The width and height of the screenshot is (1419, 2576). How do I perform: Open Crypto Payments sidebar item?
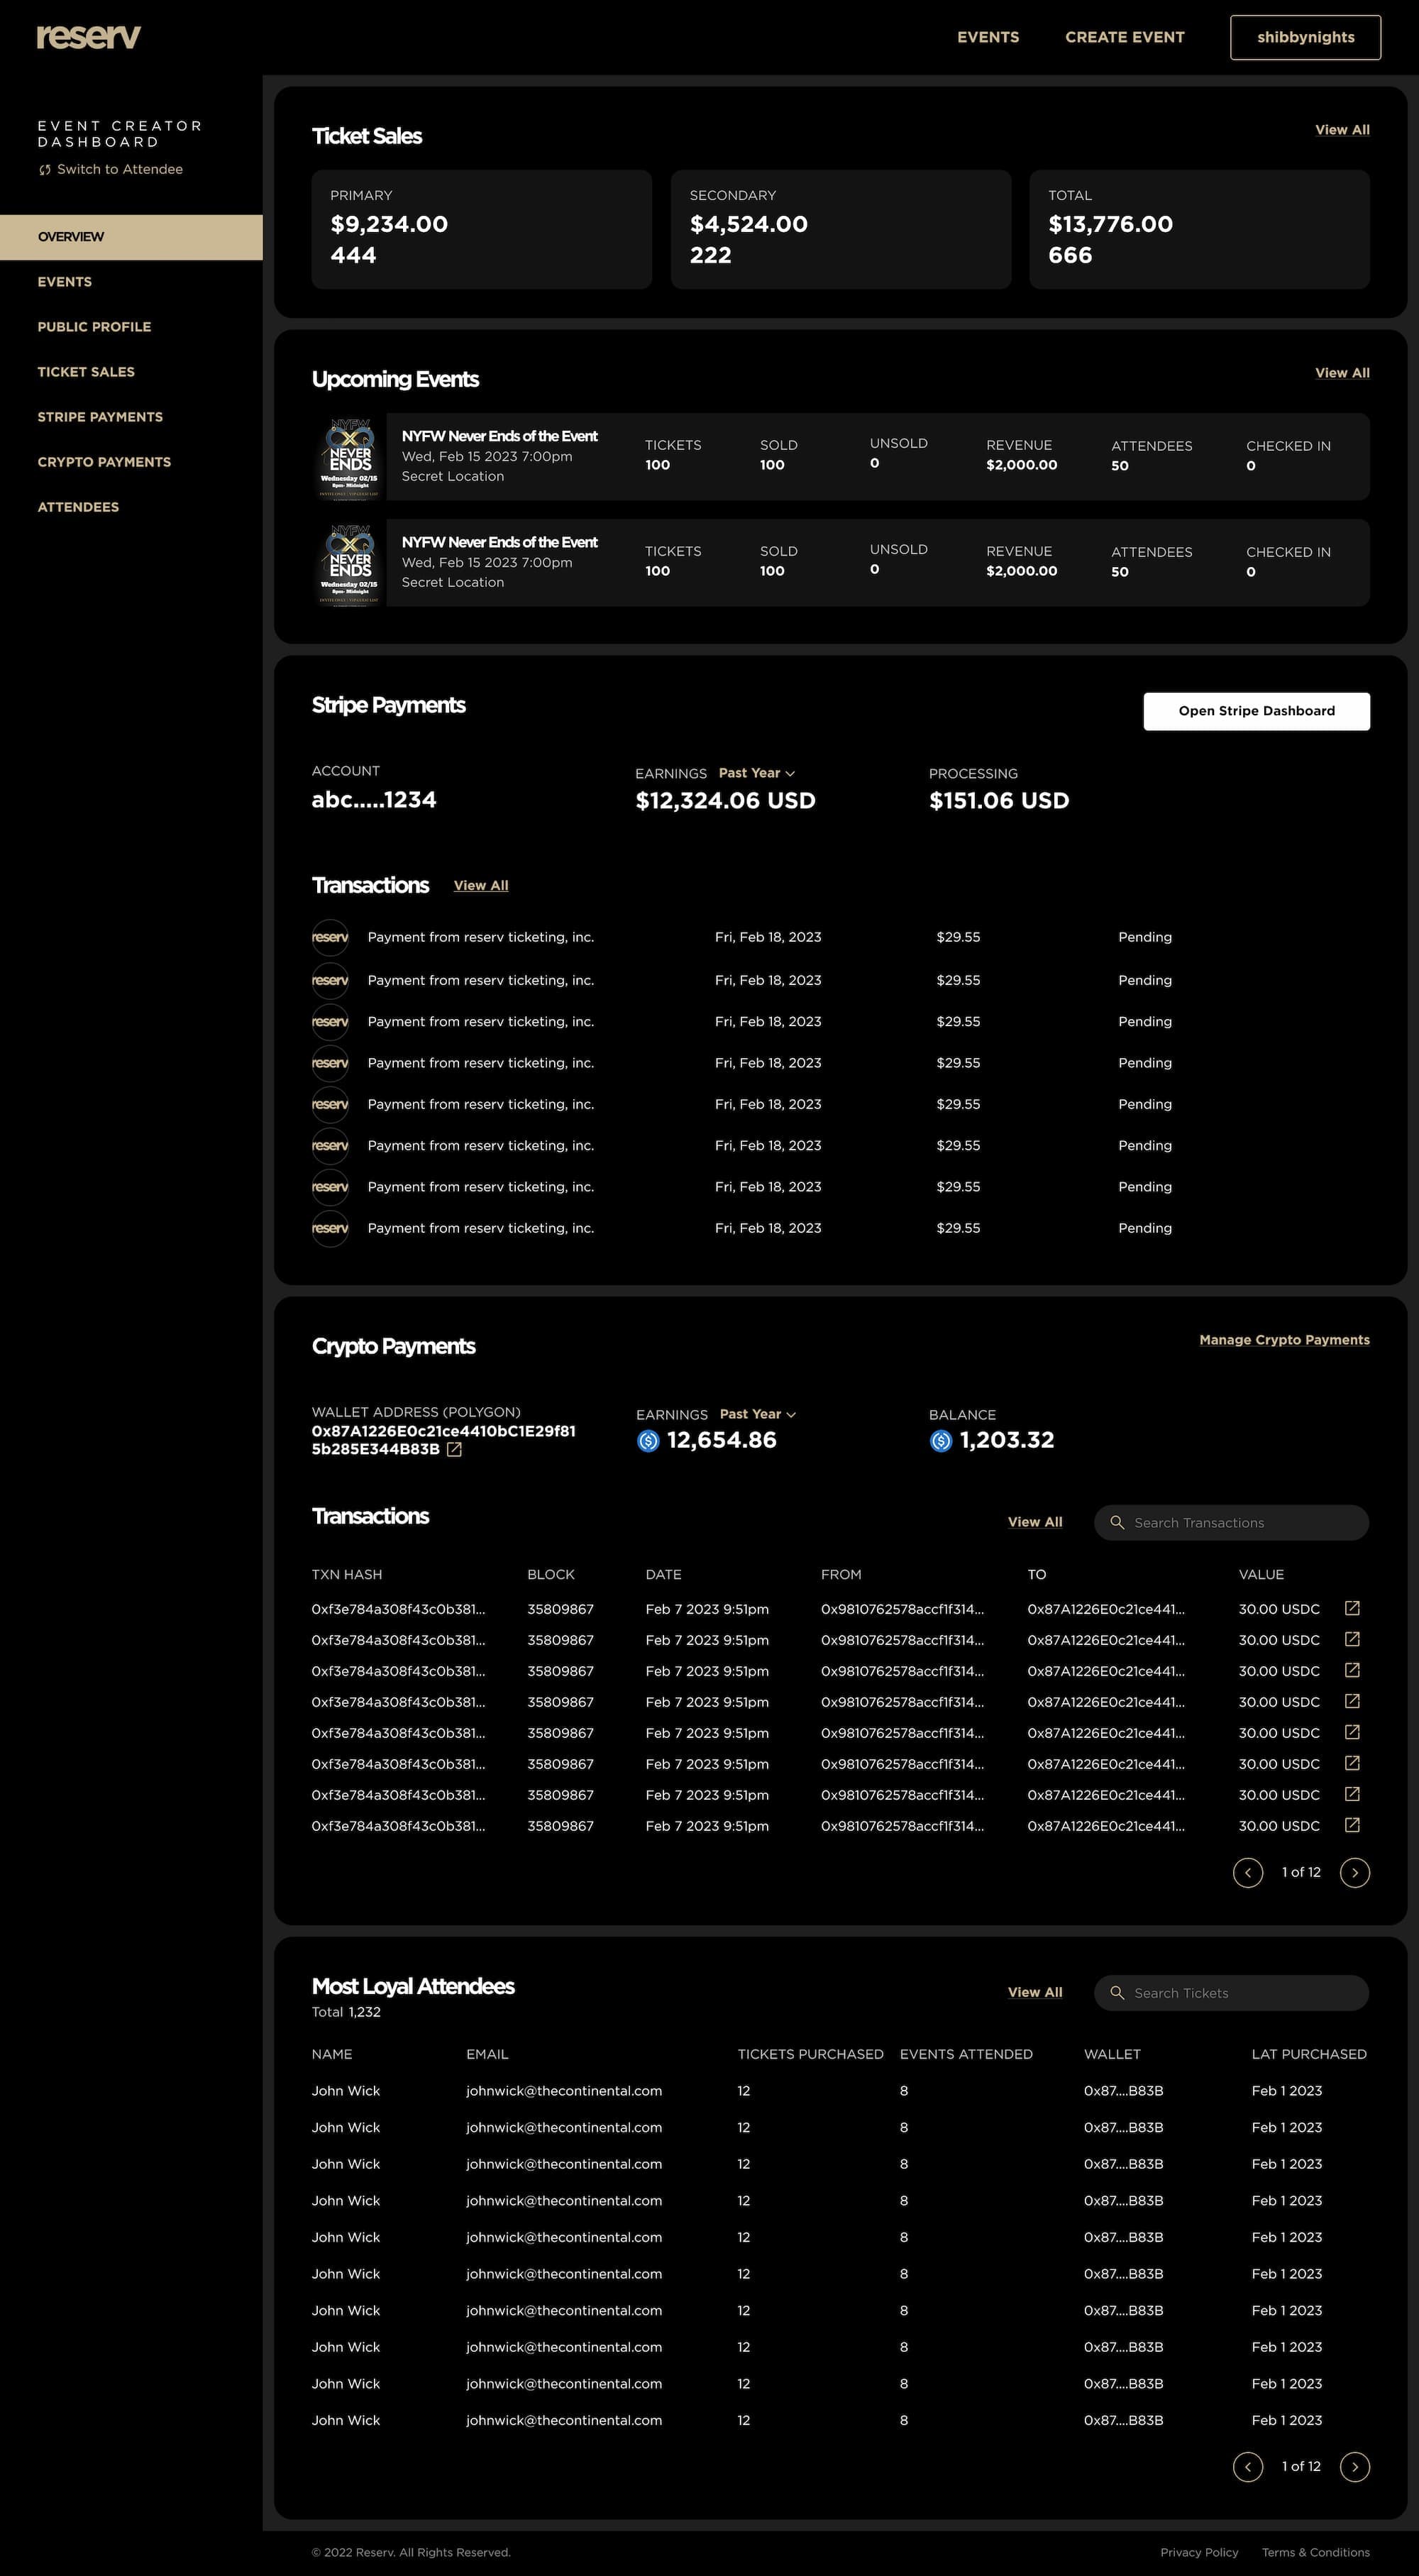point(104,462)
